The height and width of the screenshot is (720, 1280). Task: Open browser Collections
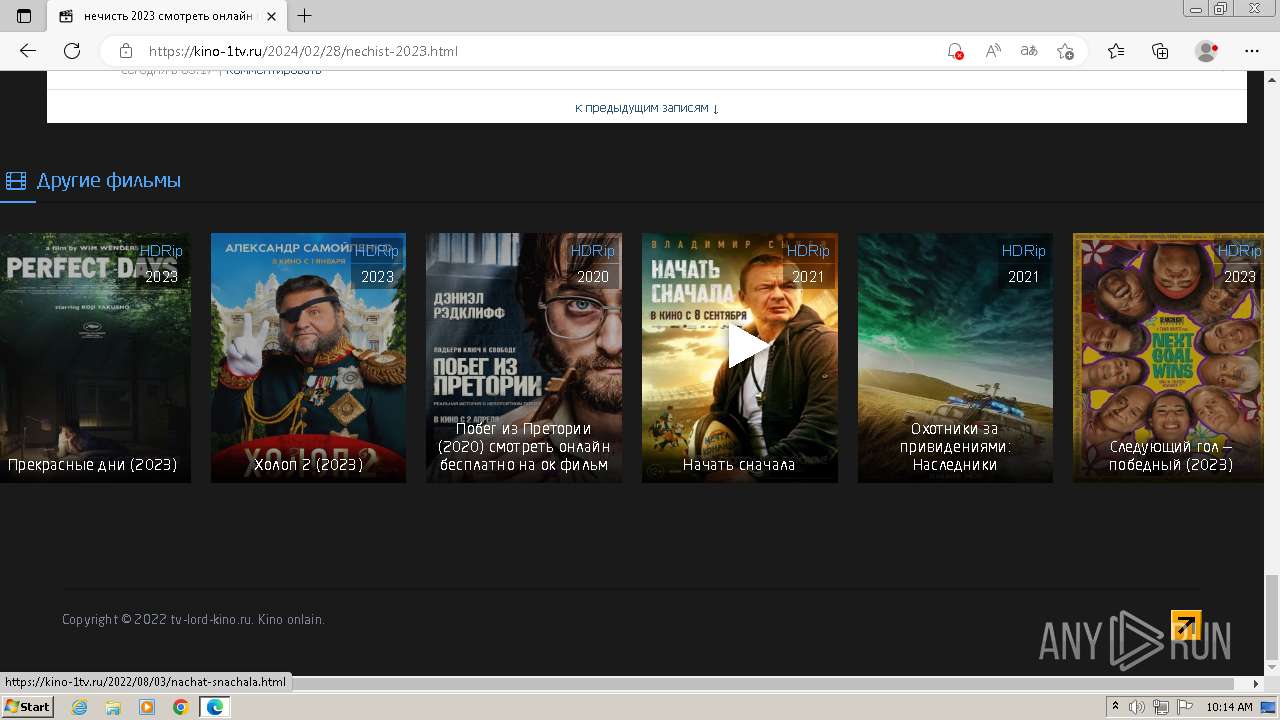tap(1160, 51)
